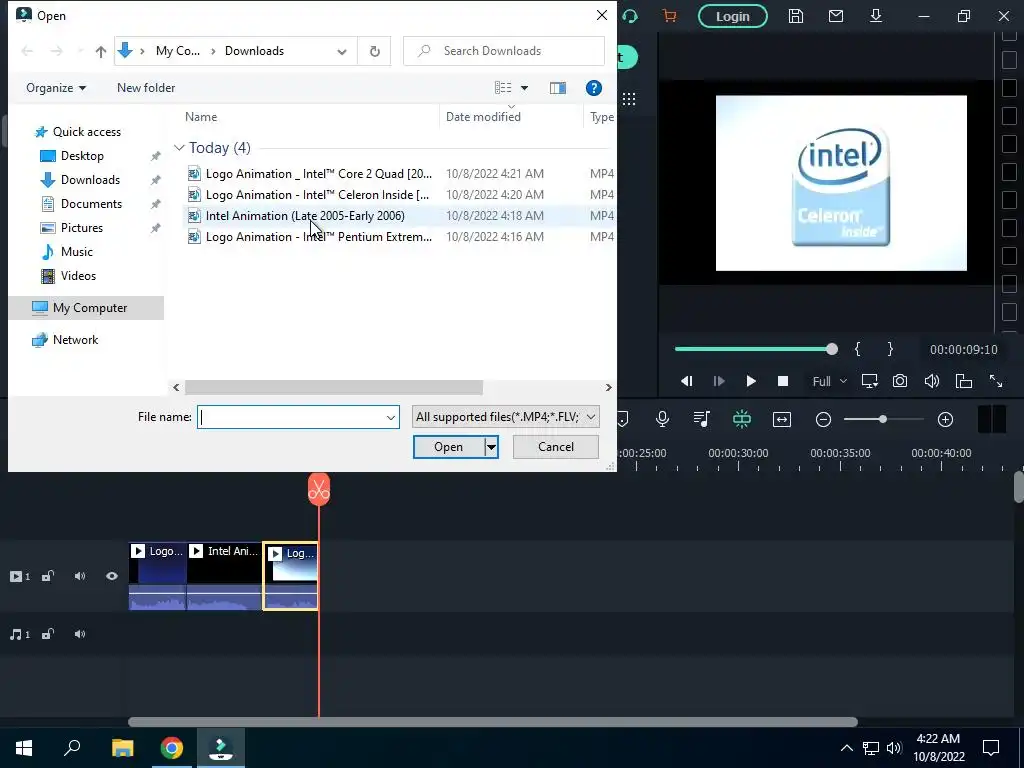Select the first Logo... clip on timeline
The image size is (1024, 768).
[x=158, y=577]
